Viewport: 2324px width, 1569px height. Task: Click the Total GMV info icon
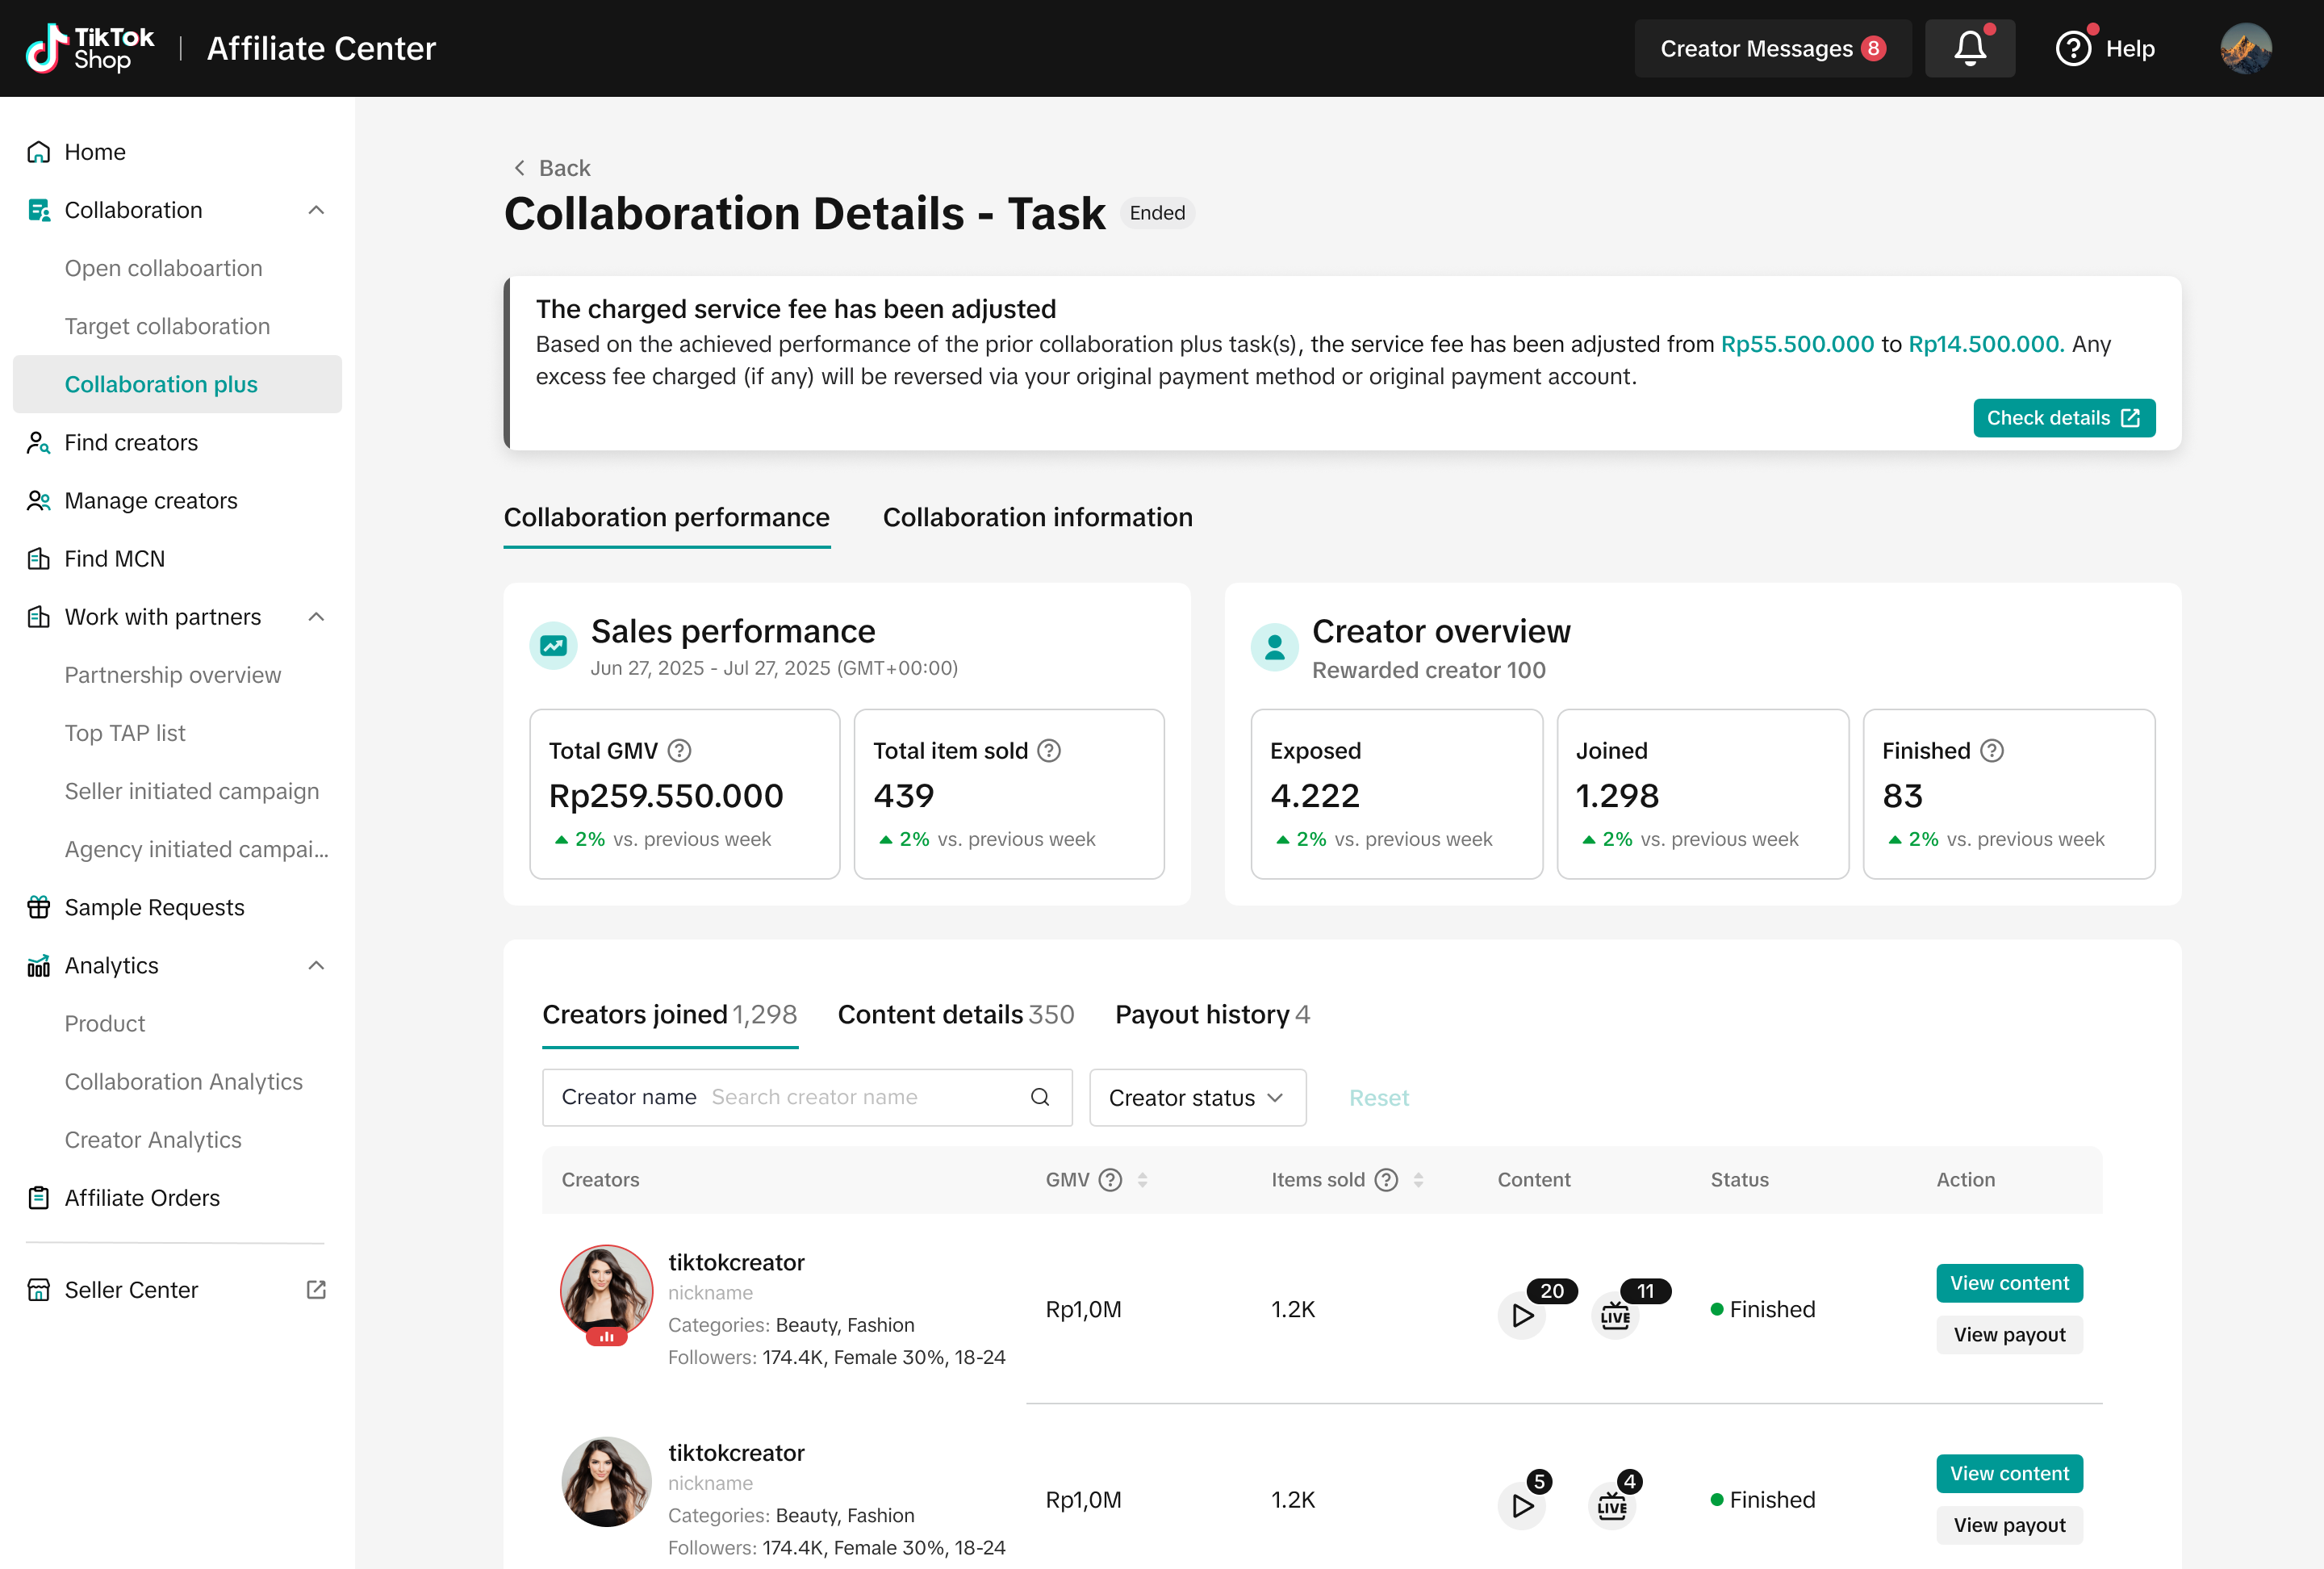(x=679, y=750)
